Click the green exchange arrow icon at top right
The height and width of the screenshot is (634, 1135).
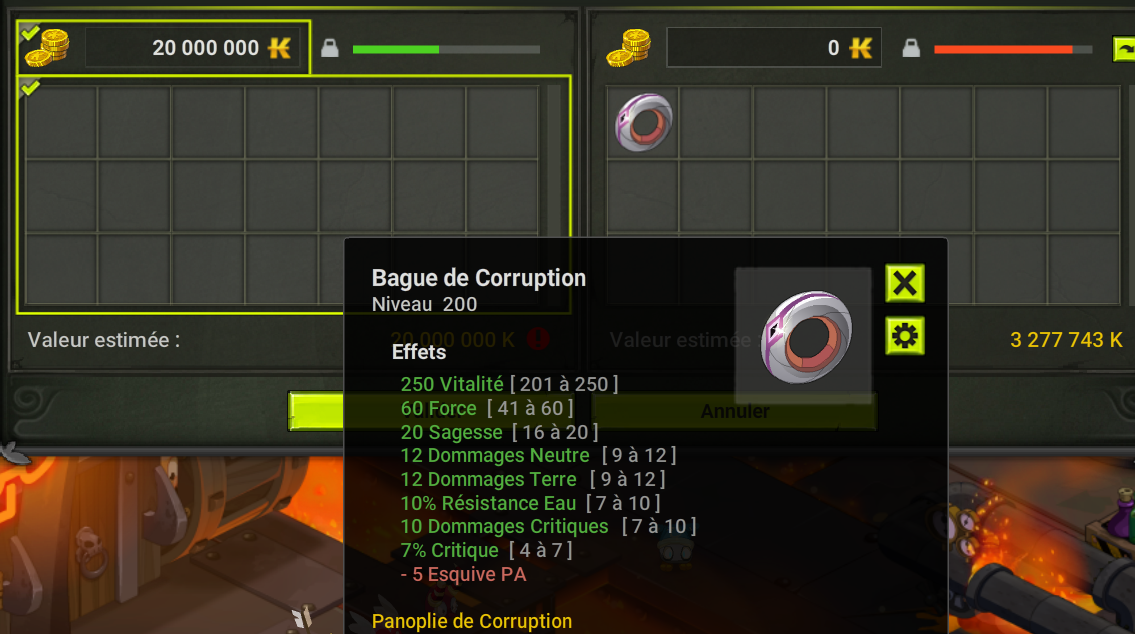pos(1123,49)
